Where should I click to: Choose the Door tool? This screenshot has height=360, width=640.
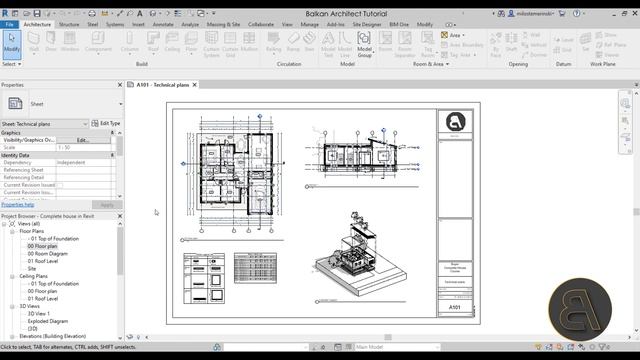tap(51, 42)
